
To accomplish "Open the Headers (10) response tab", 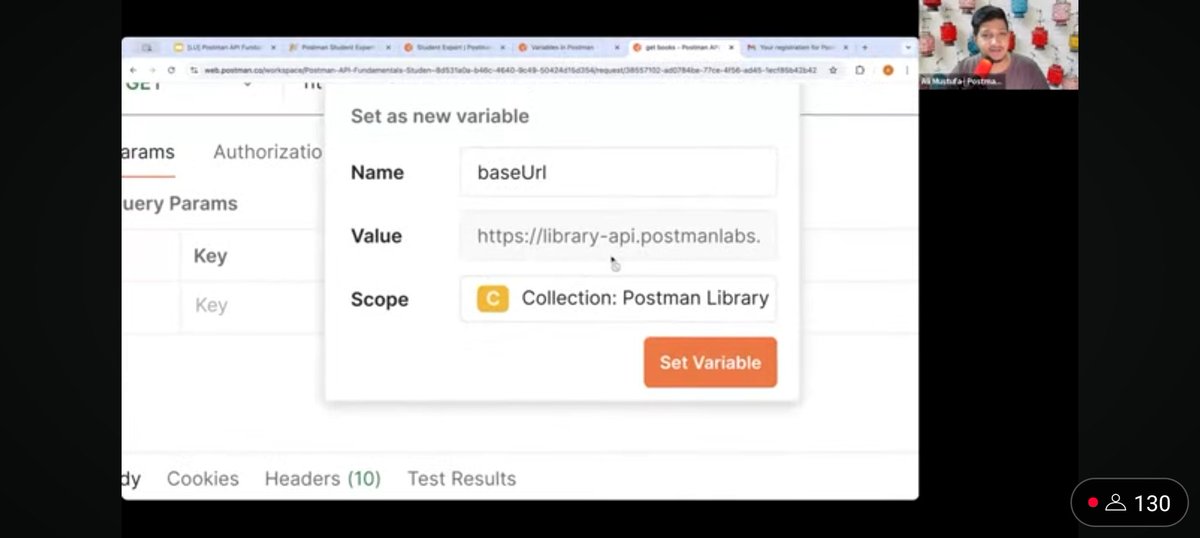I will click(x=323, y=479).
